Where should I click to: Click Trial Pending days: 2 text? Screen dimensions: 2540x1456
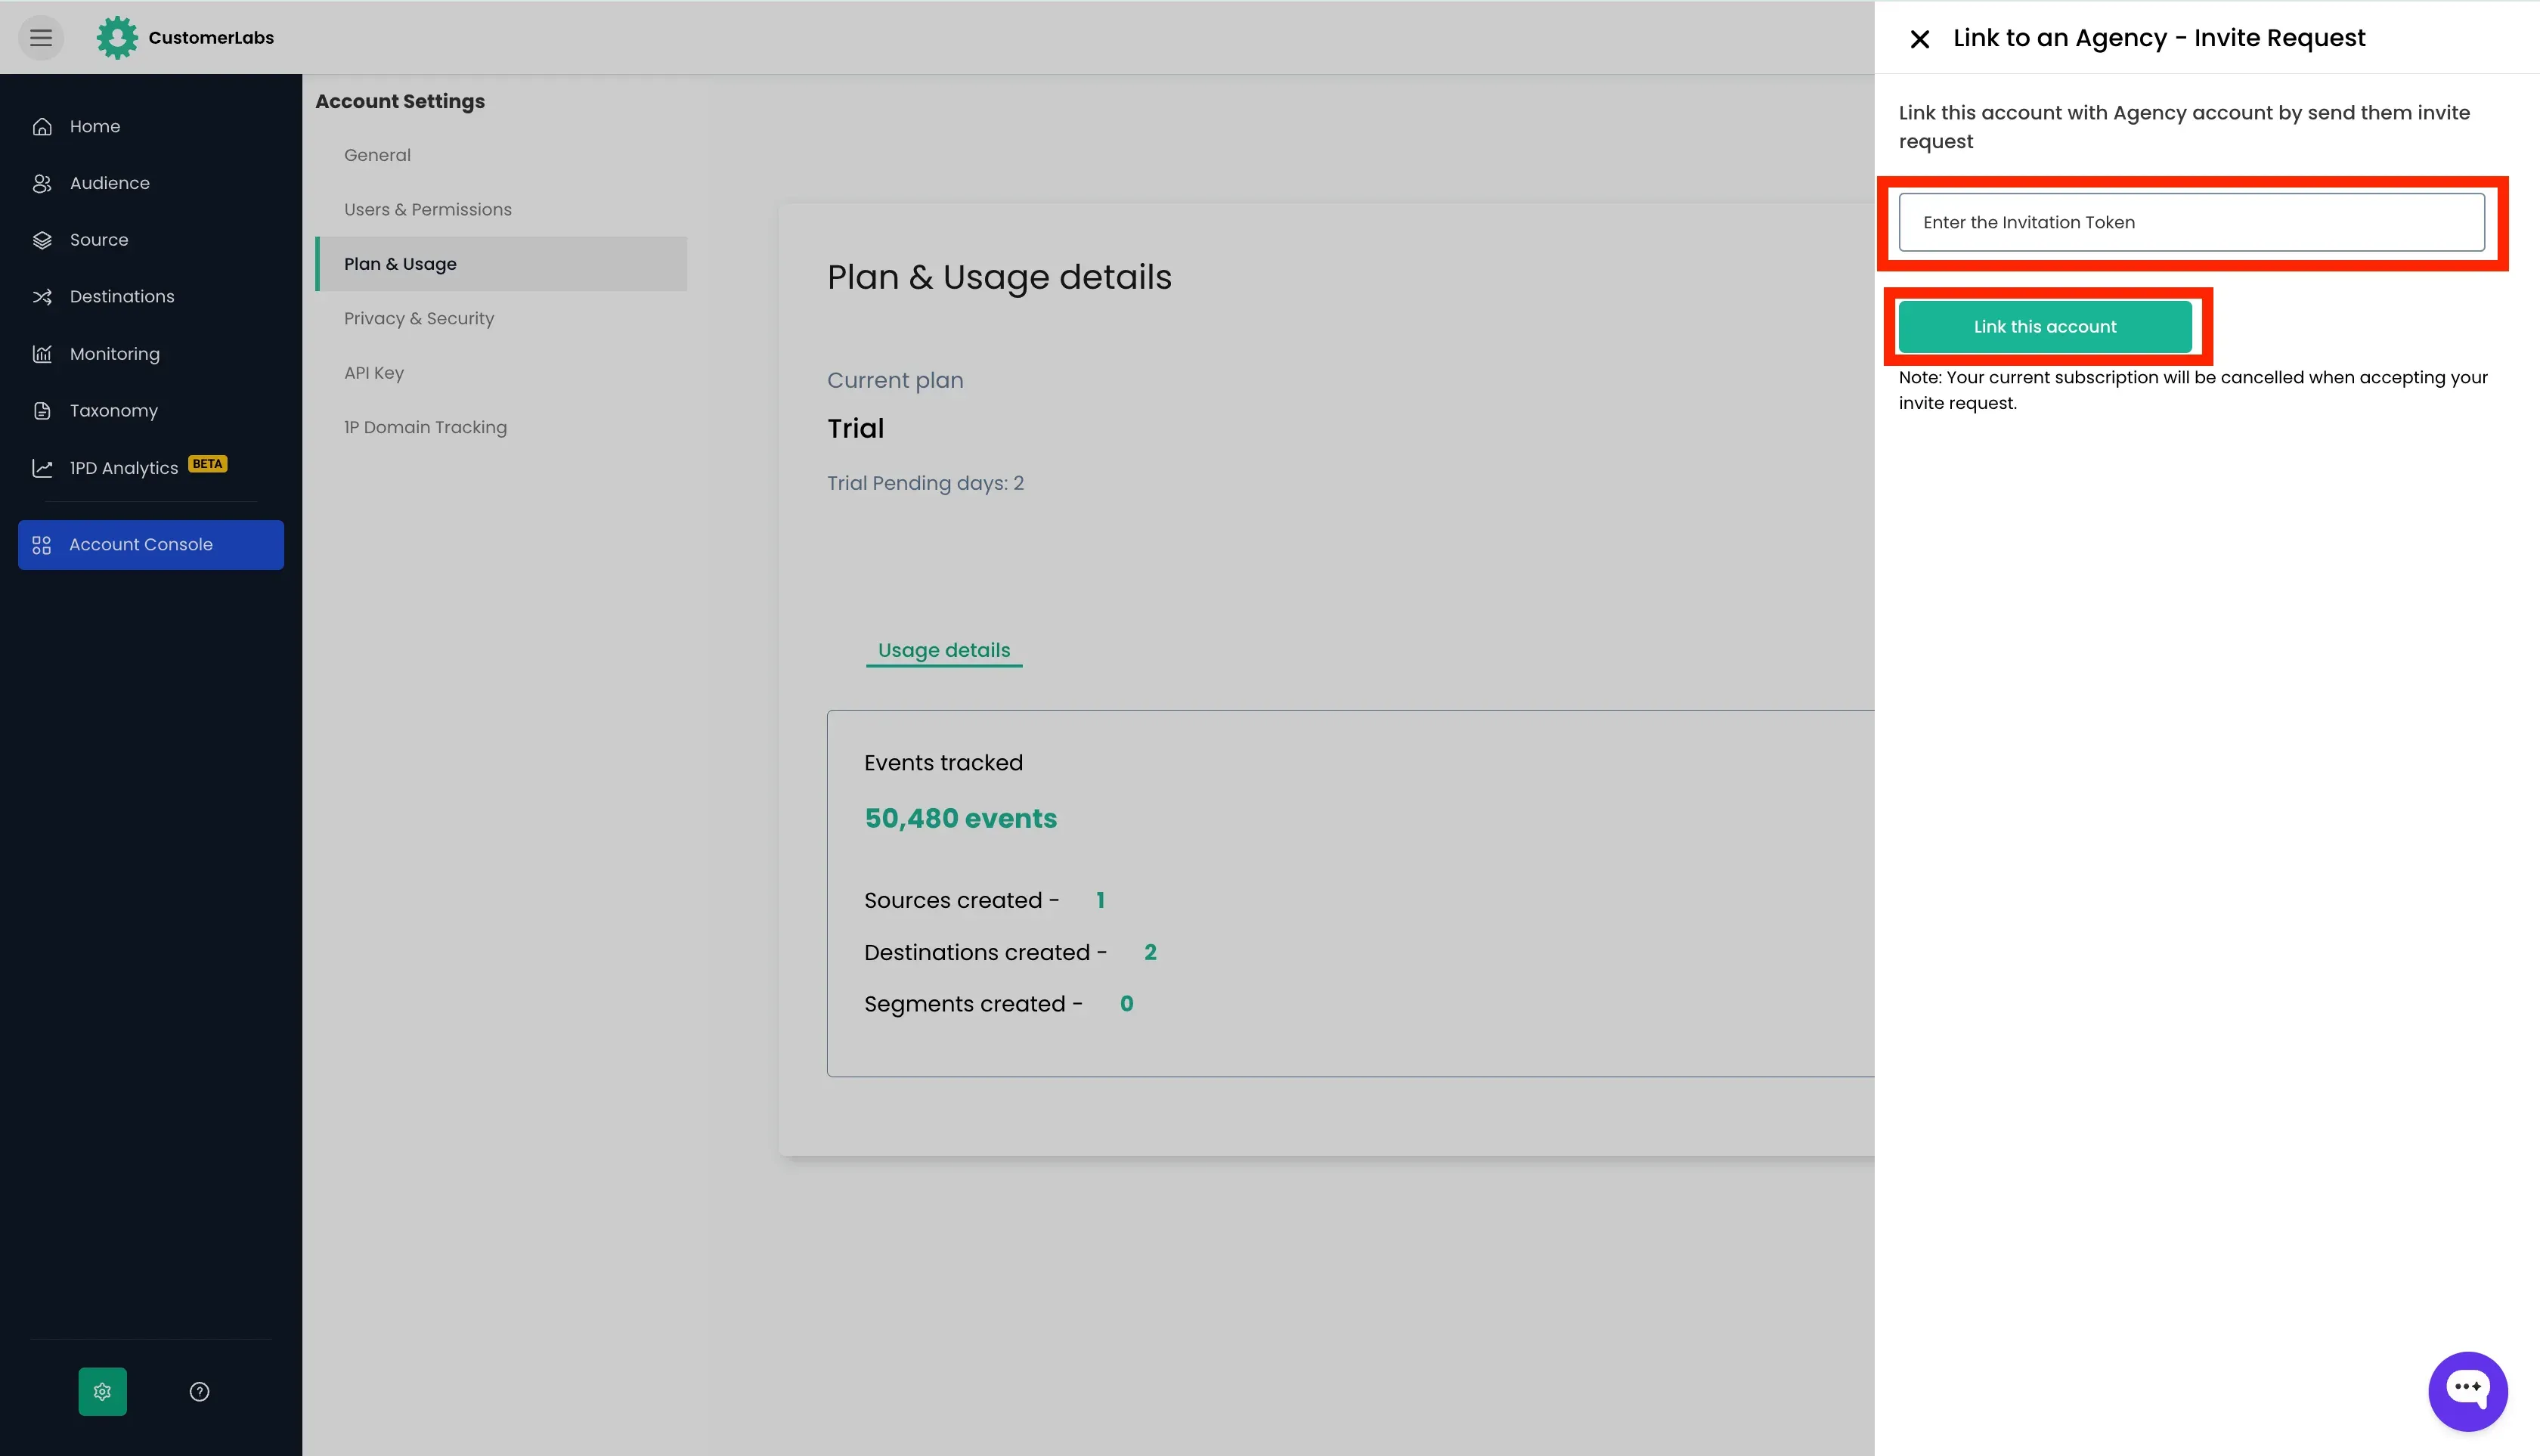click(x=925, y=483)
